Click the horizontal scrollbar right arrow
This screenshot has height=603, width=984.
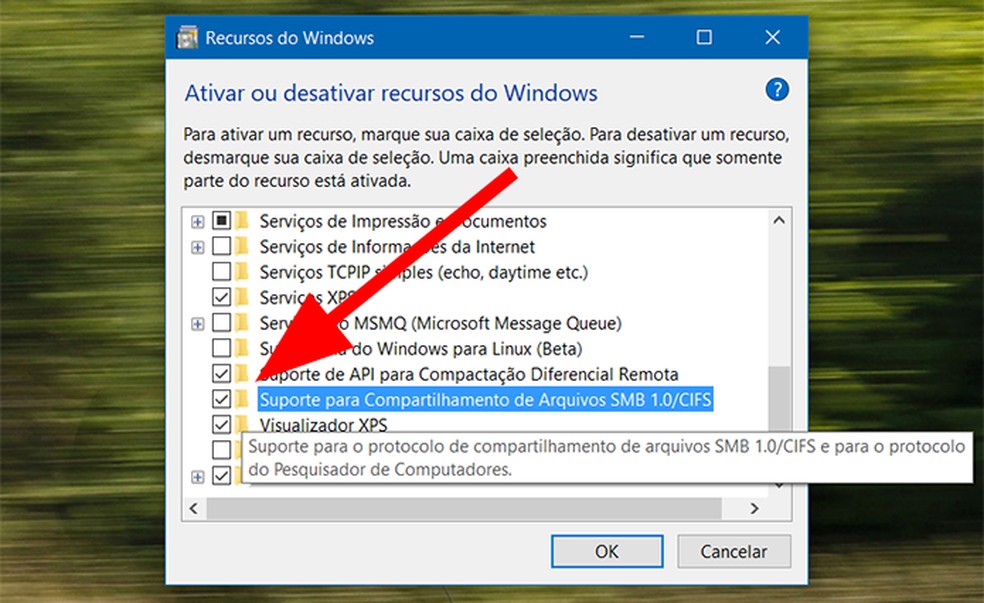click(x=754, y=508)
